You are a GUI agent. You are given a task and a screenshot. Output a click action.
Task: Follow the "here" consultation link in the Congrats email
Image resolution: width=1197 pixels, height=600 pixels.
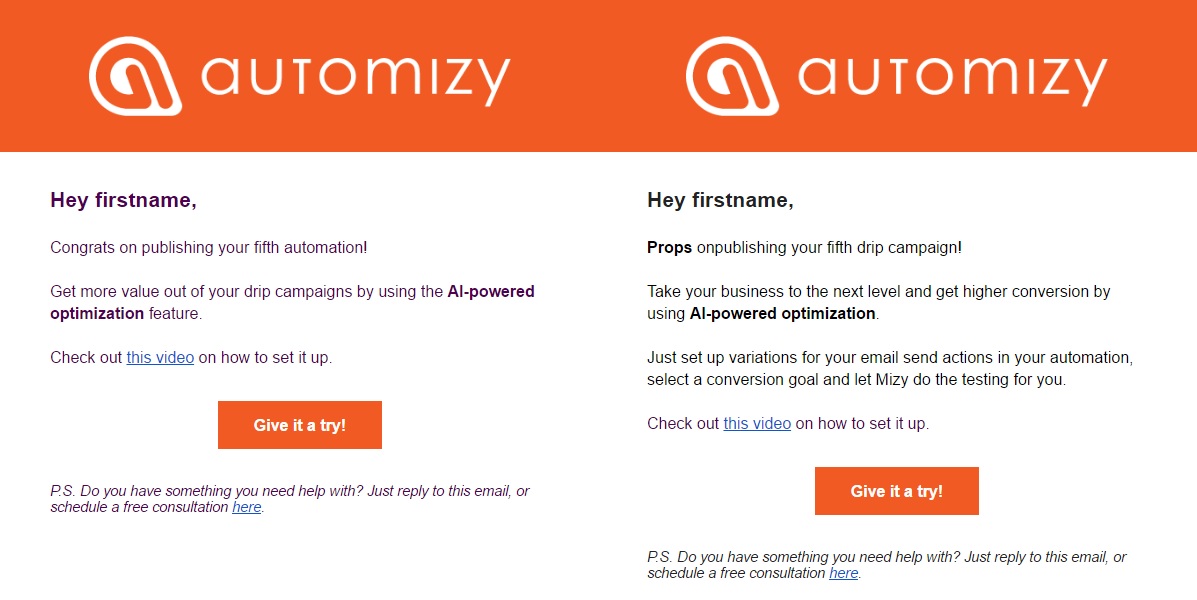click(x=247, y=507)
